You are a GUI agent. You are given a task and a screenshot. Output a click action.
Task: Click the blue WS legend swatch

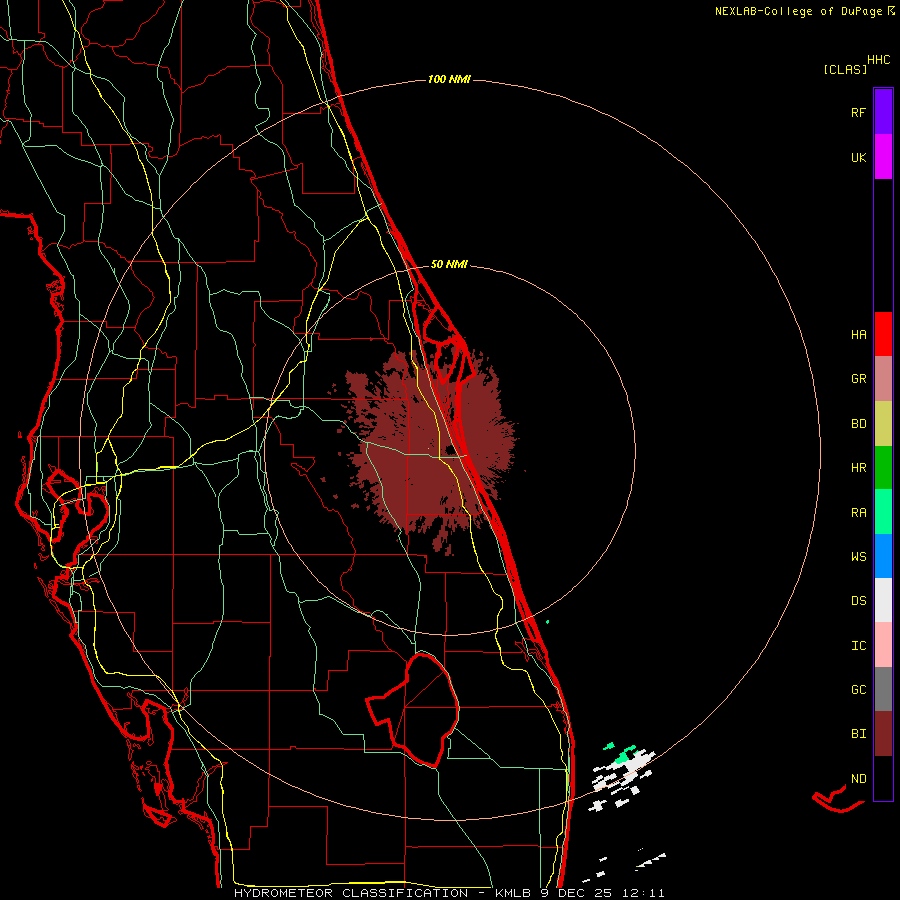[883, 556]
